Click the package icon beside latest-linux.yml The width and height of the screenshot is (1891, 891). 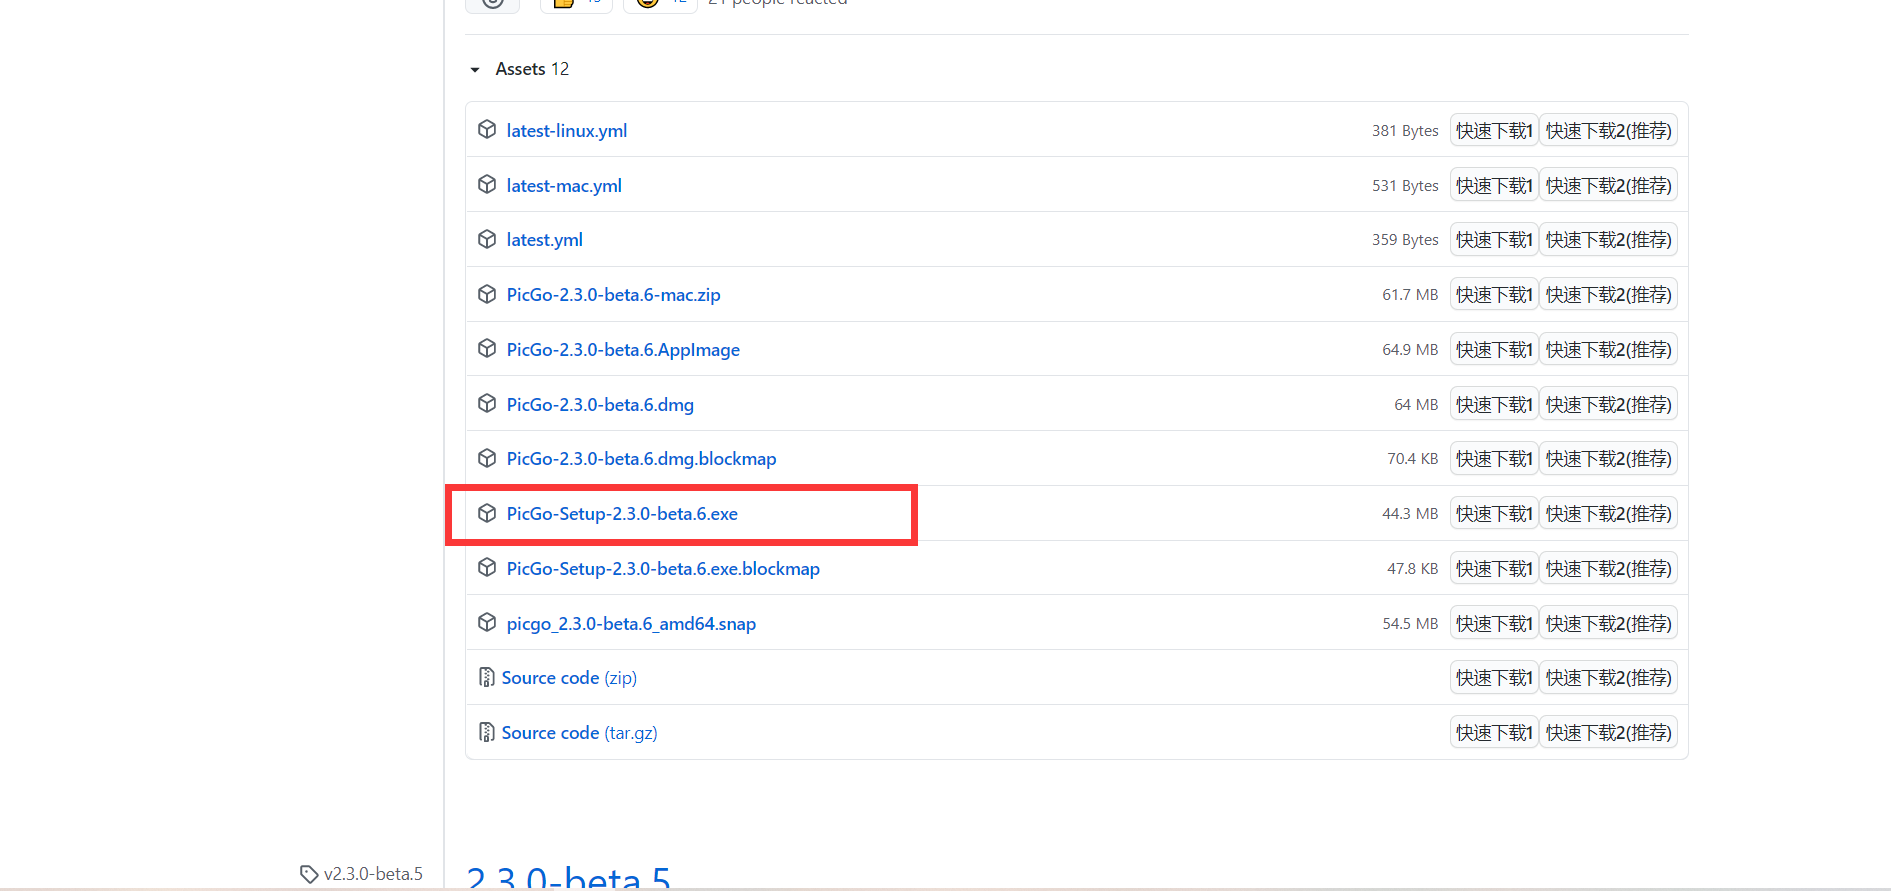(487, 130)
